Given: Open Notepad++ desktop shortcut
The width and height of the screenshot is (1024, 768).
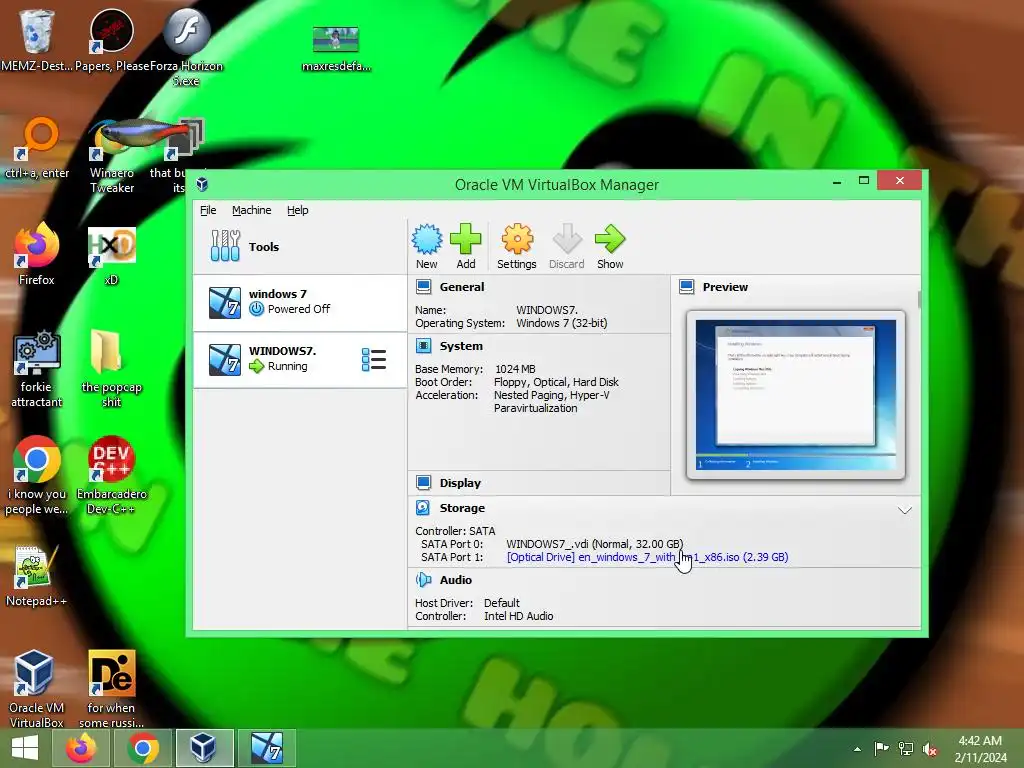Looking at the screenshot, I should coord(37,576).
